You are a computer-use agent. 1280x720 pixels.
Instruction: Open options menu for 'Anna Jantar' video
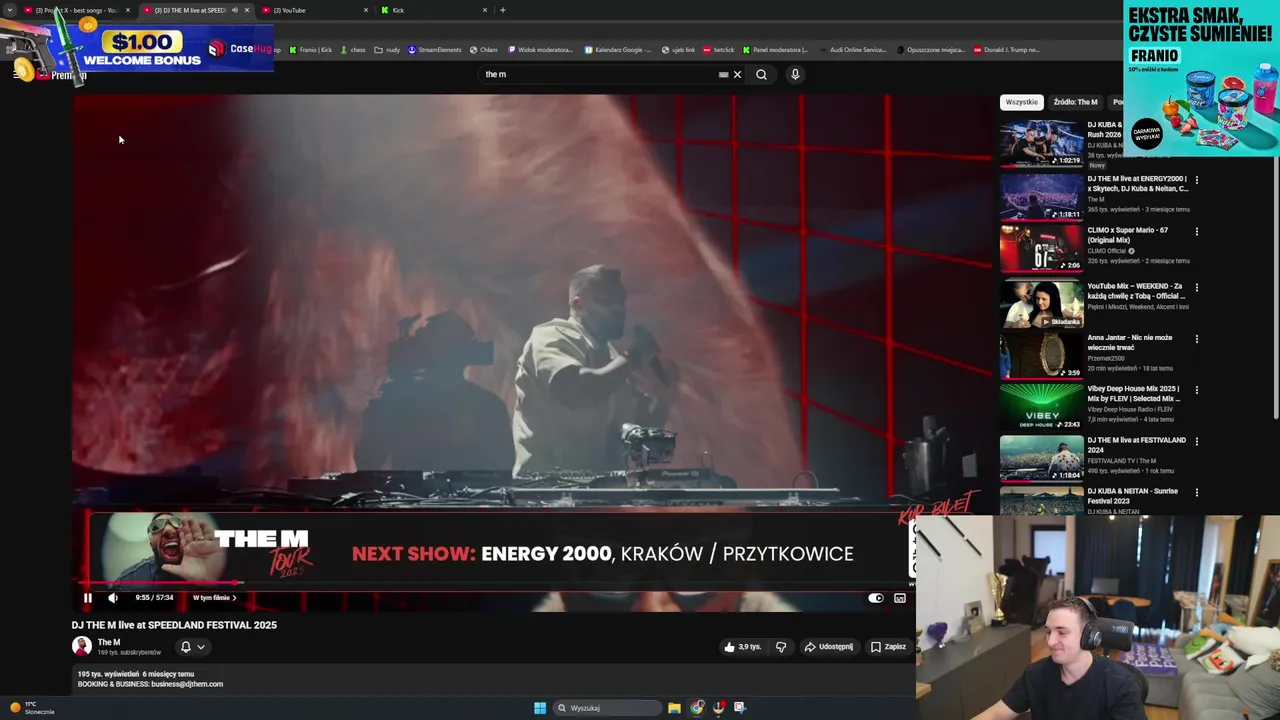point(1196,339)
